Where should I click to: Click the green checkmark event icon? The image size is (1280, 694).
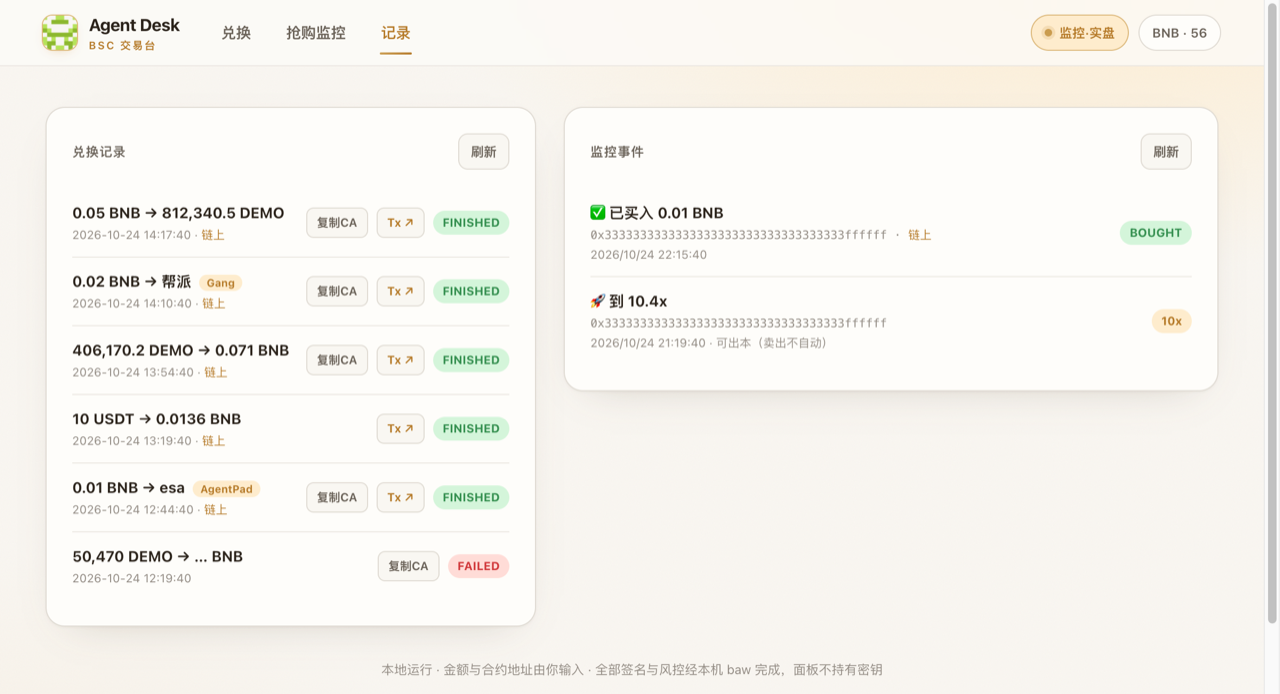click(x=598, y=213)
